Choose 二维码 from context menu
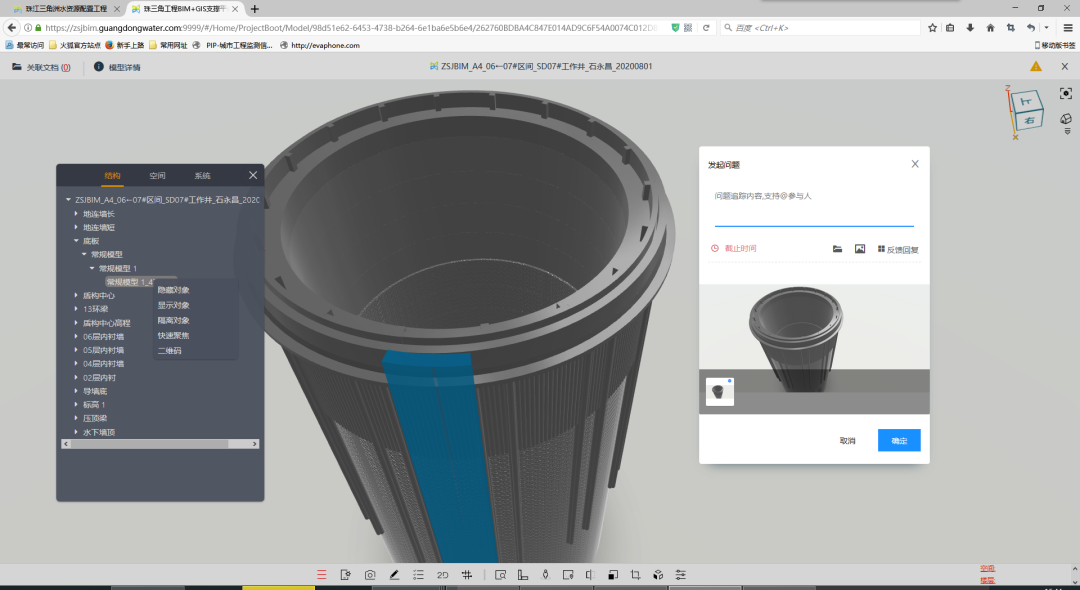1080x590 pixels. coord(169,351)
